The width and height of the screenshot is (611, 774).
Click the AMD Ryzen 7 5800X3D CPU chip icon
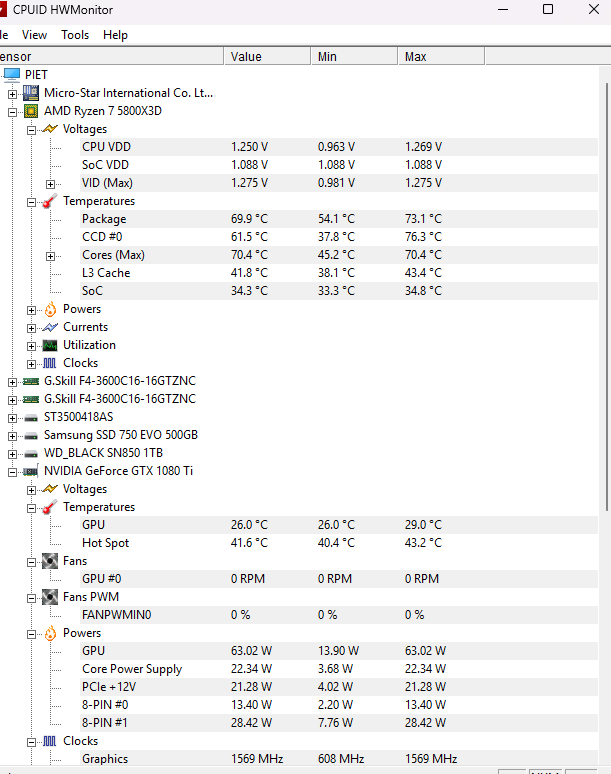(31, 111)
